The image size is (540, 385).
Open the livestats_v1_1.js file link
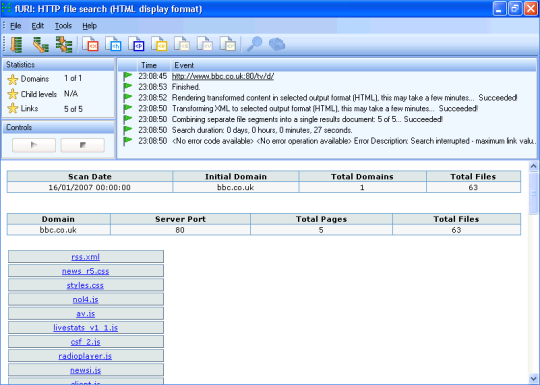coord(85,327)
